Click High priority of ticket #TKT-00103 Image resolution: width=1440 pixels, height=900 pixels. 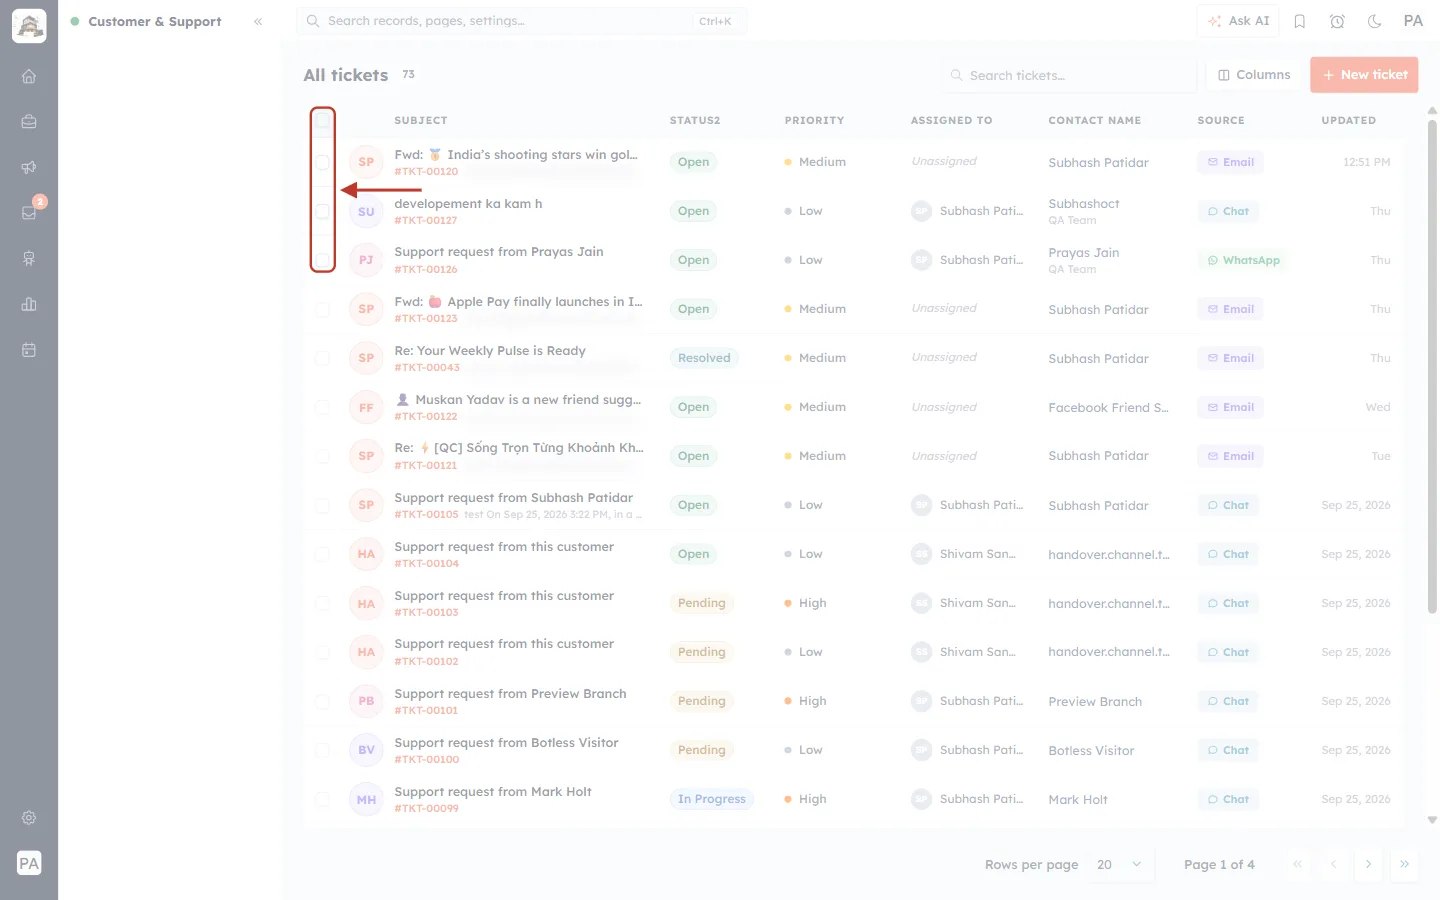(805, 603)
